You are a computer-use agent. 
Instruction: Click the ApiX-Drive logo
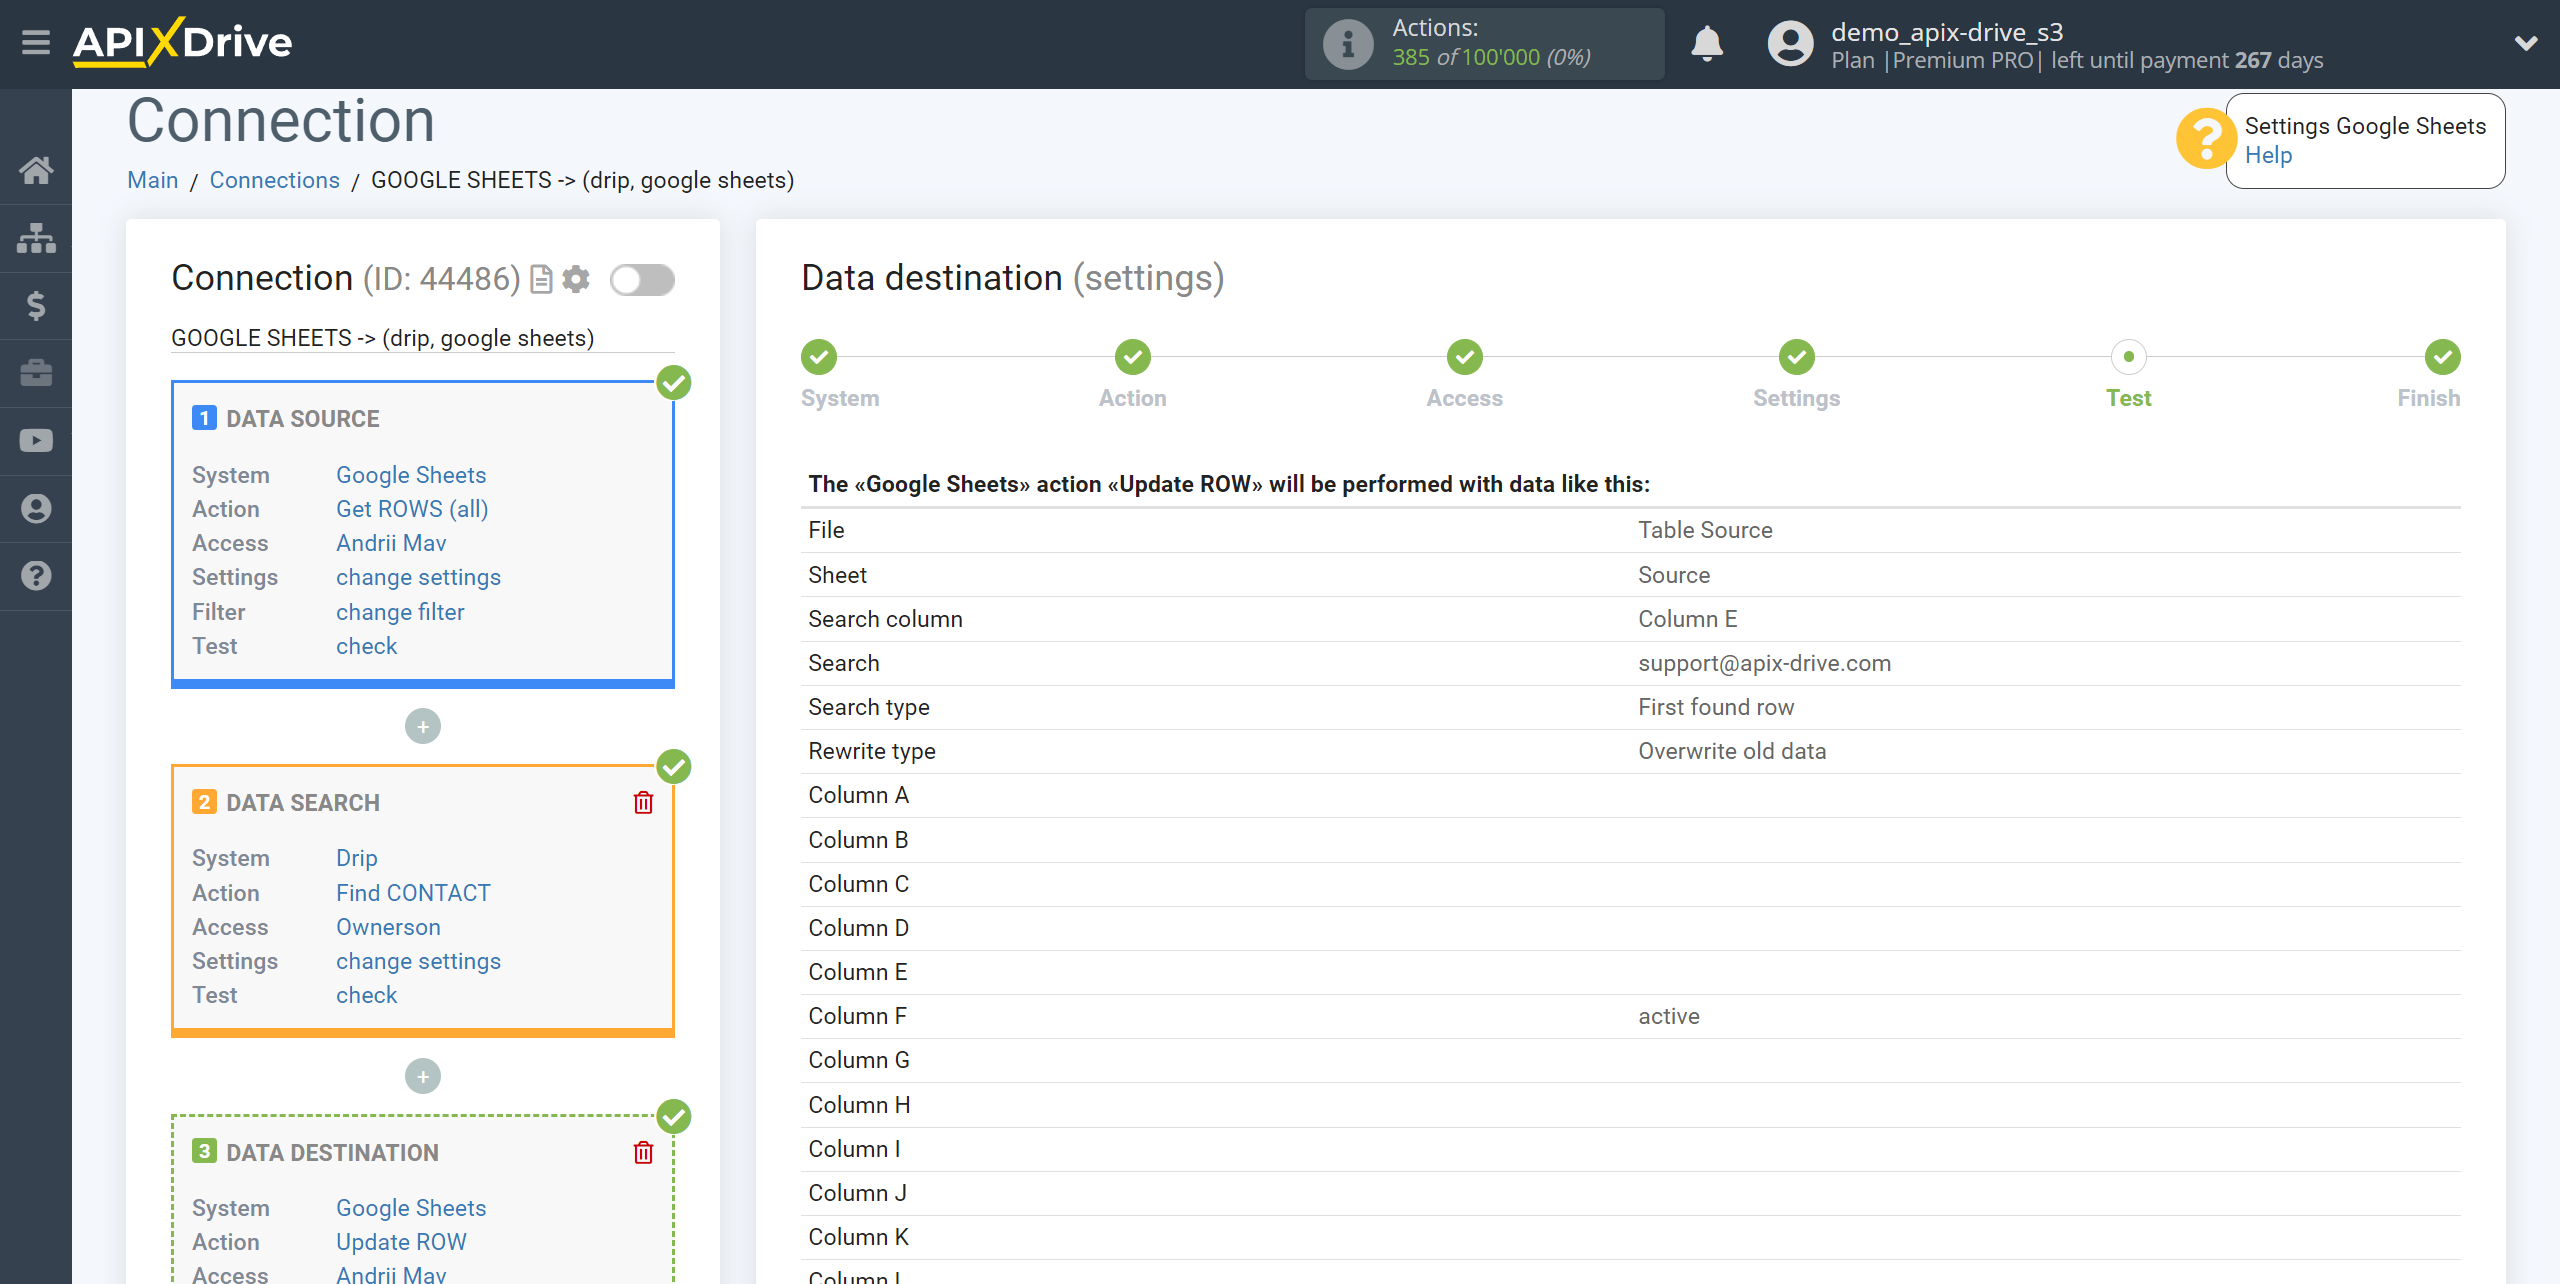click(182, 42)
